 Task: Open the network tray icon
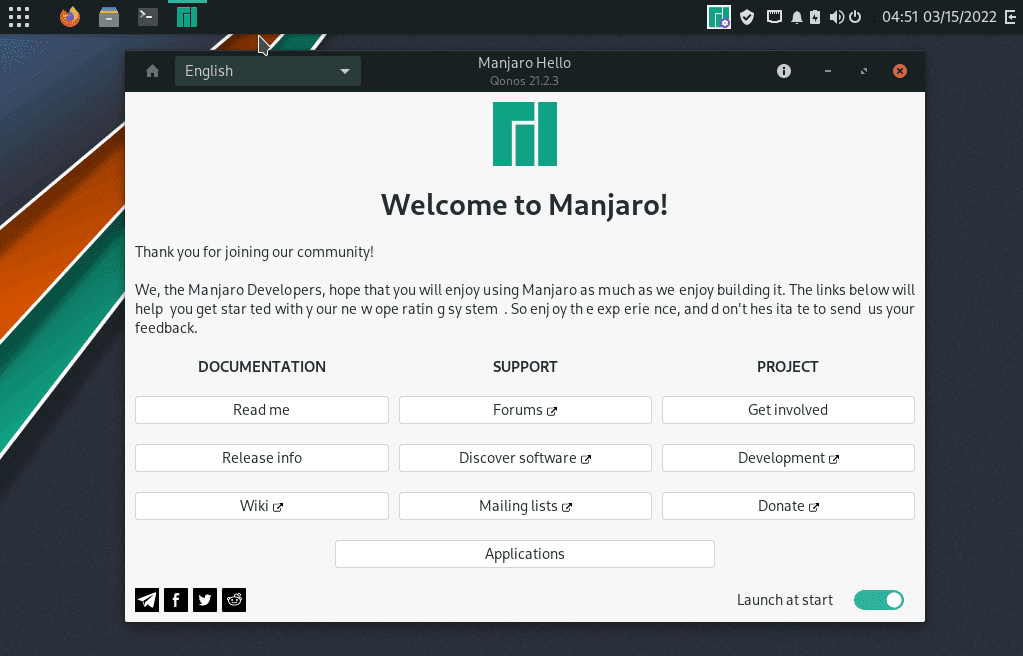(x=774, y=17)
